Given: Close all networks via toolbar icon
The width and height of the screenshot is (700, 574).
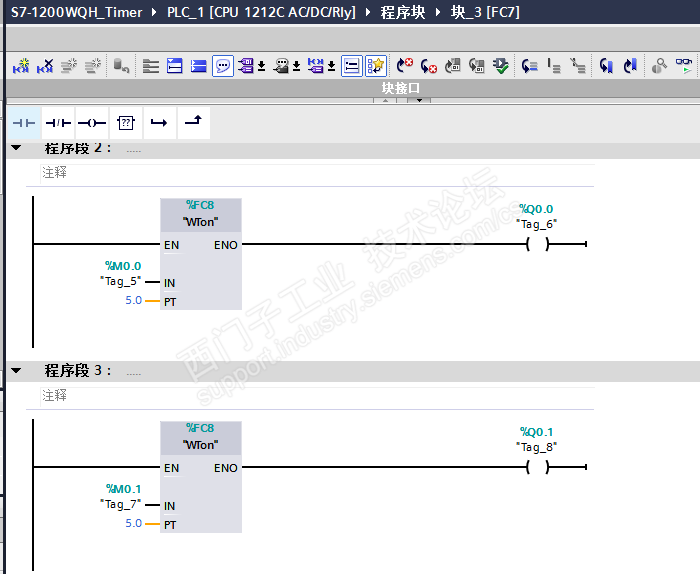Looking at the screenshot, I should (x=198, y=66).
